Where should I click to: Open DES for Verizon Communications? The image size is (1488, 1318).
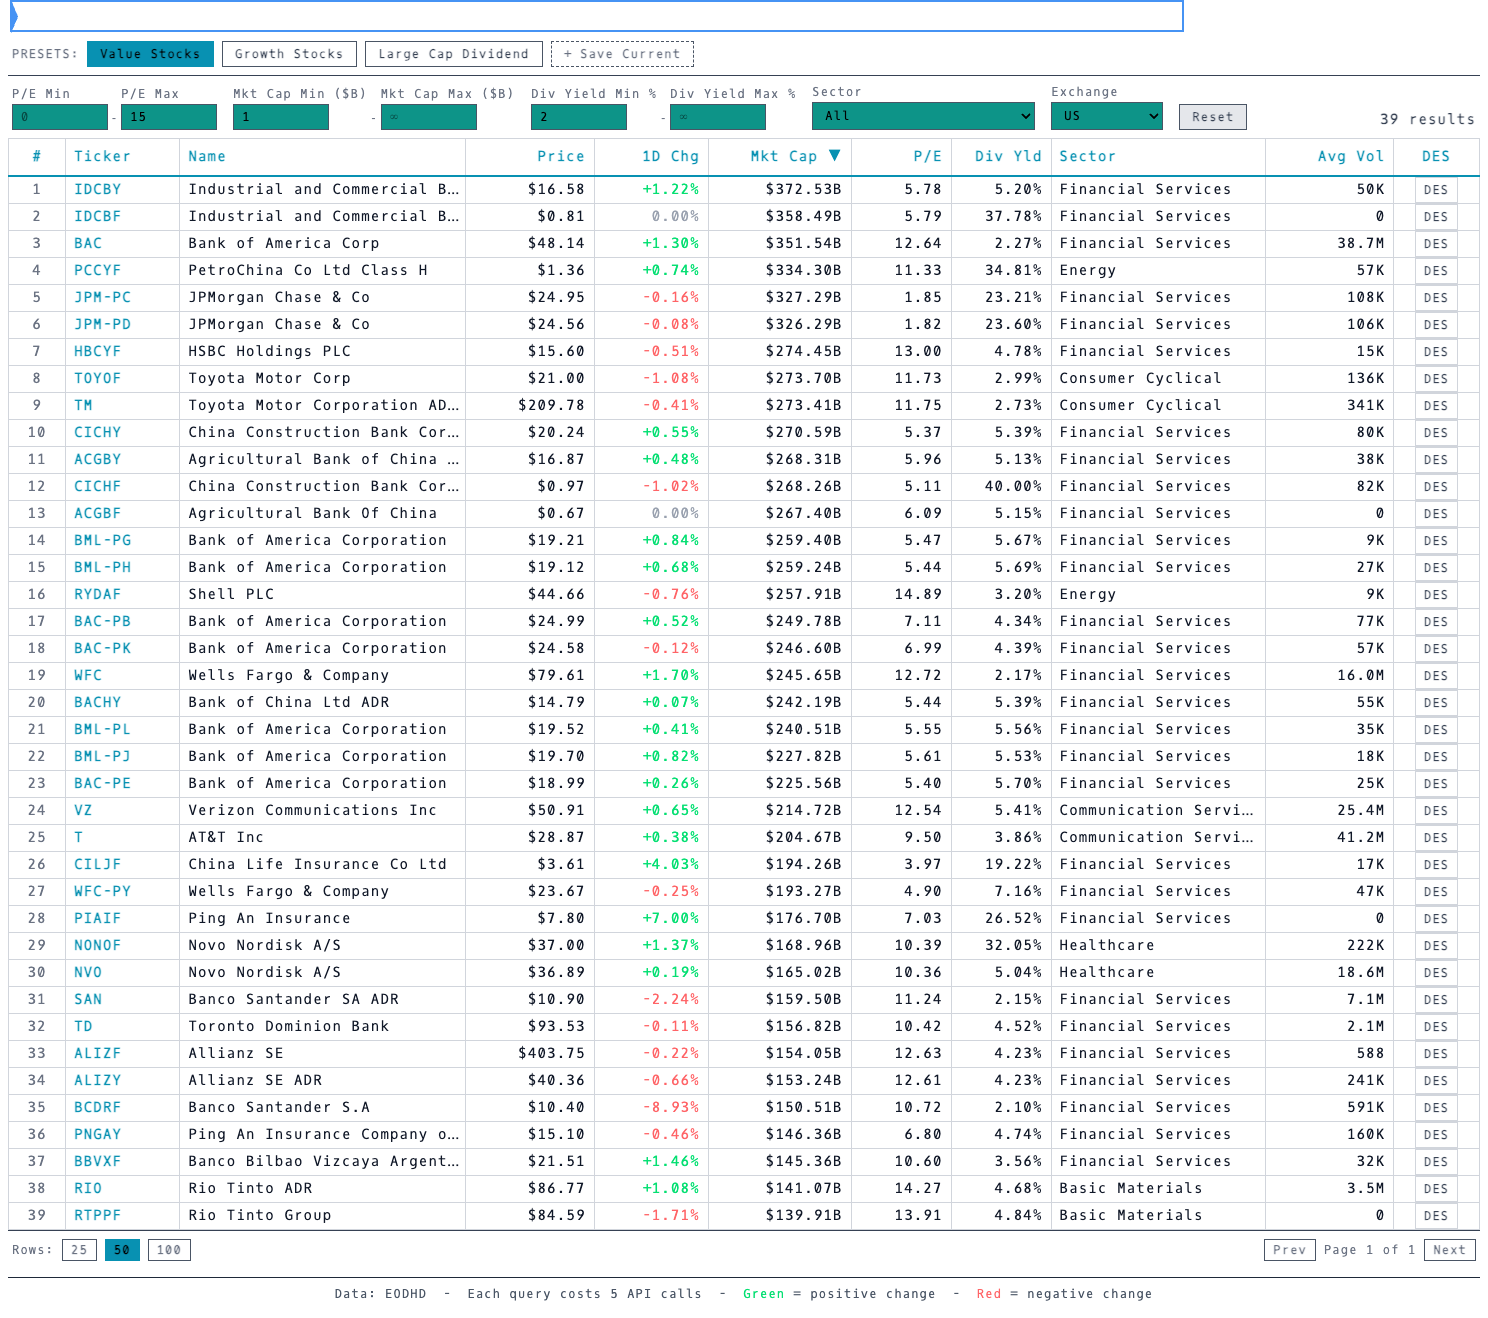click(1435, 810)
